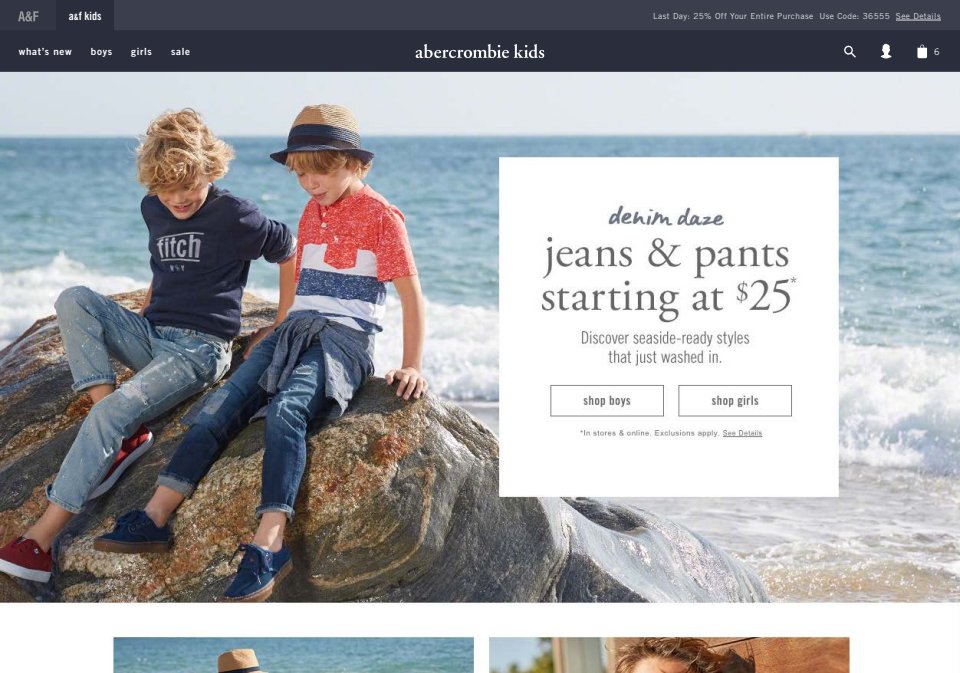Open the boys menu
Viewport: 960px width, 673px height.
point(101,52)
